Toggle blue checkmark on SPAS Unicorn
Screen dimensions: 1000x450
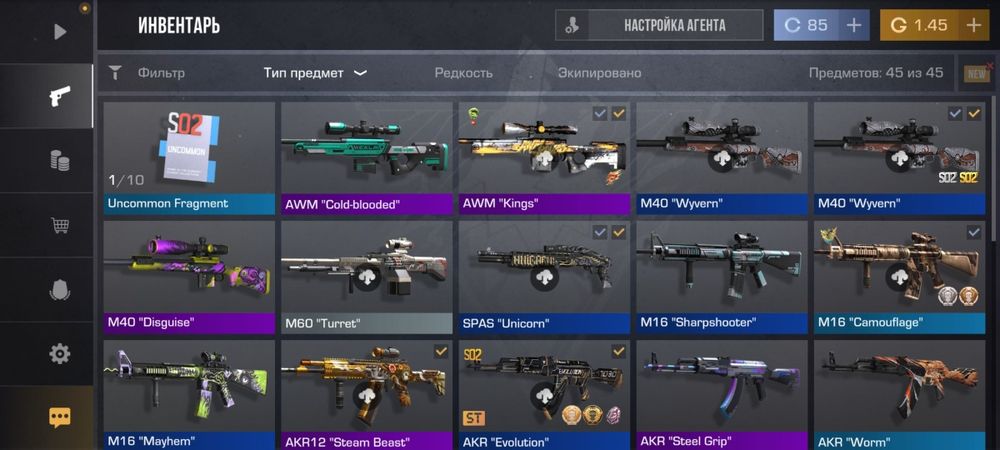coord(599,233)
